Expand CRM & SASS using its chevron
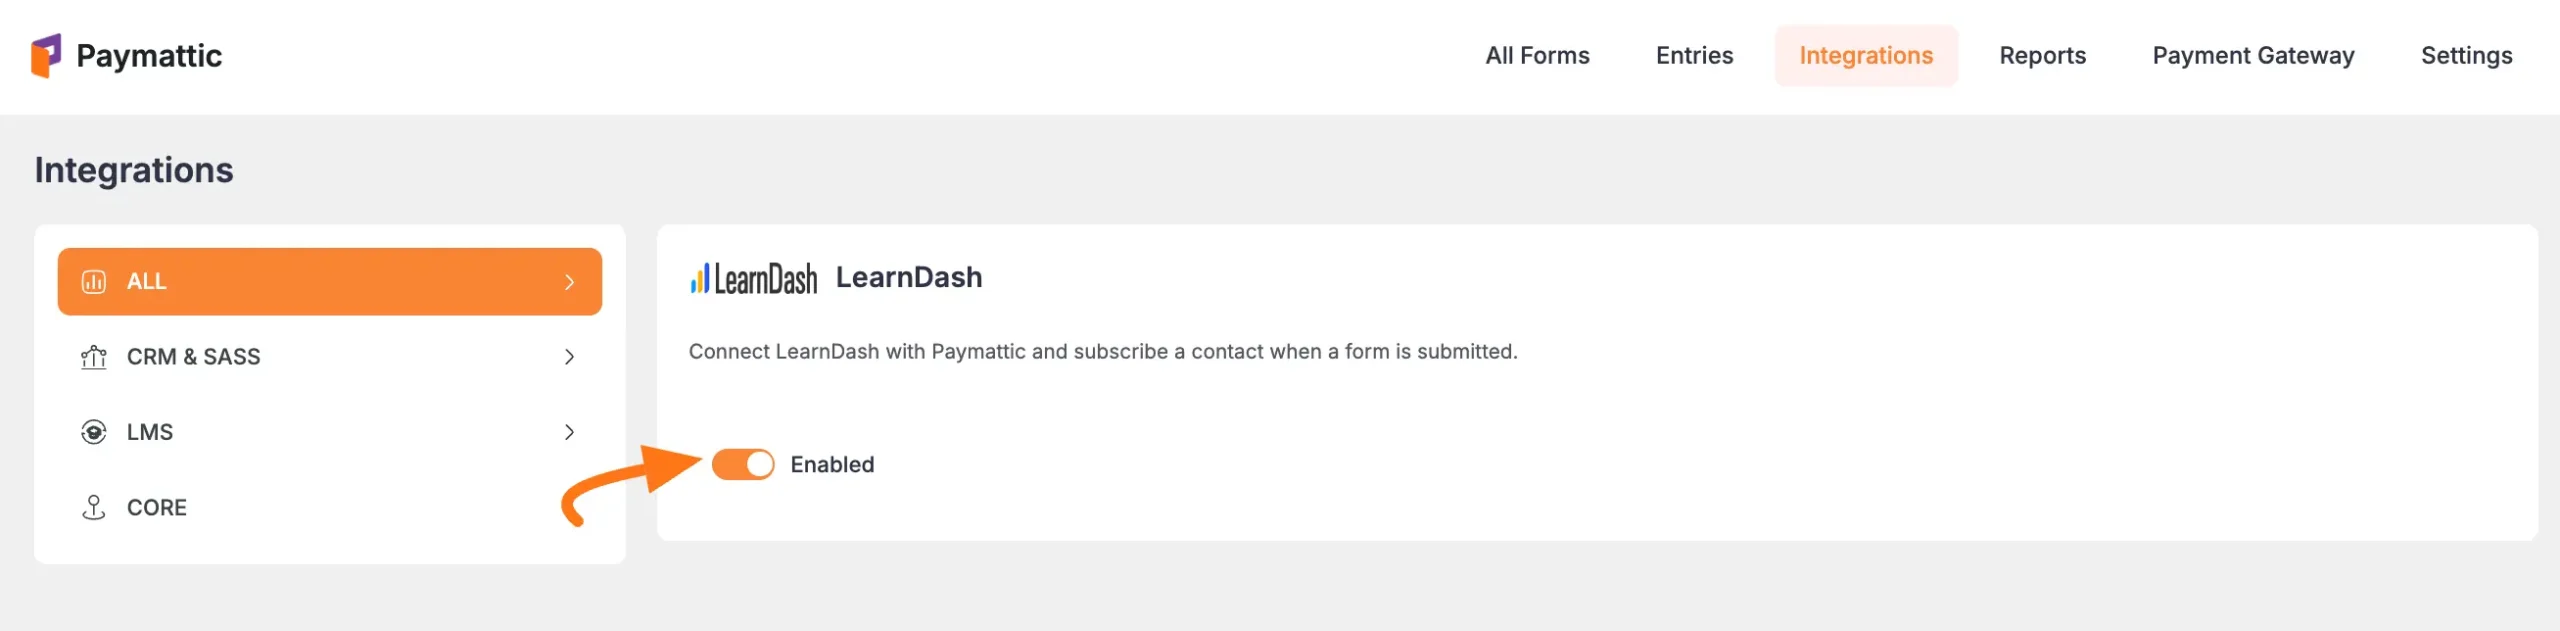Image resolution: width=2560 pixels, height=631 pixels. click(569, 356)
